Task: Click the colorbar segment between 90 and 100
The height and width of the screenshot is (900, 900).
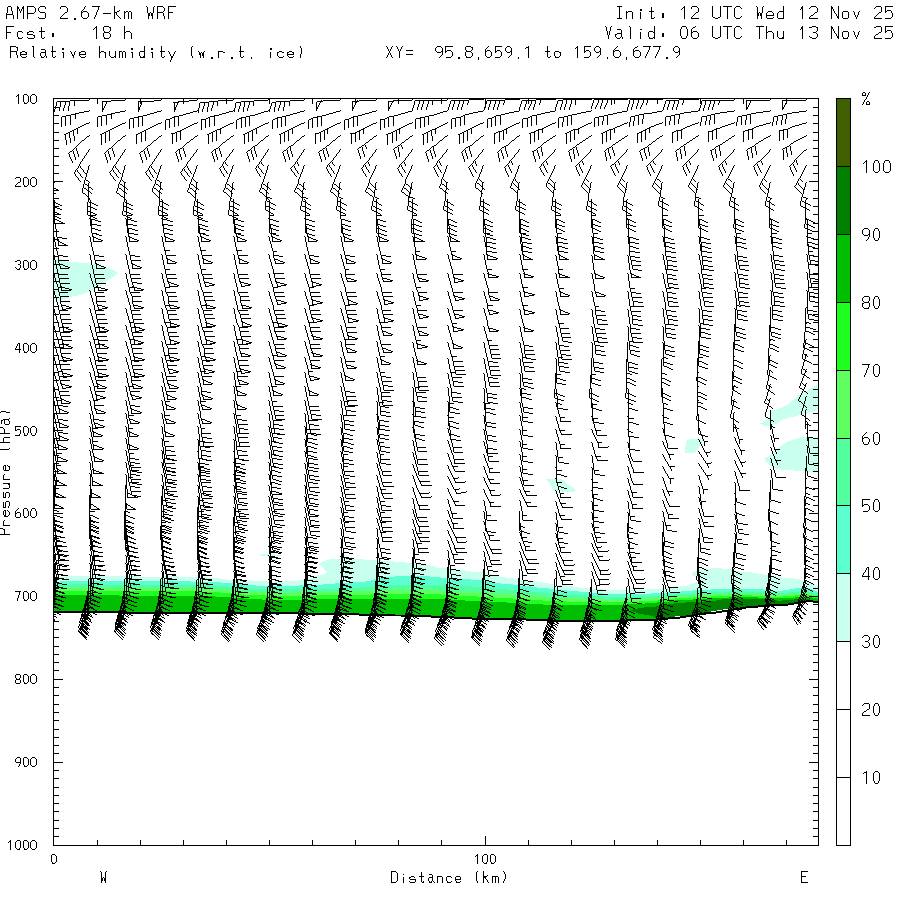Action: [x=843, y=200]
